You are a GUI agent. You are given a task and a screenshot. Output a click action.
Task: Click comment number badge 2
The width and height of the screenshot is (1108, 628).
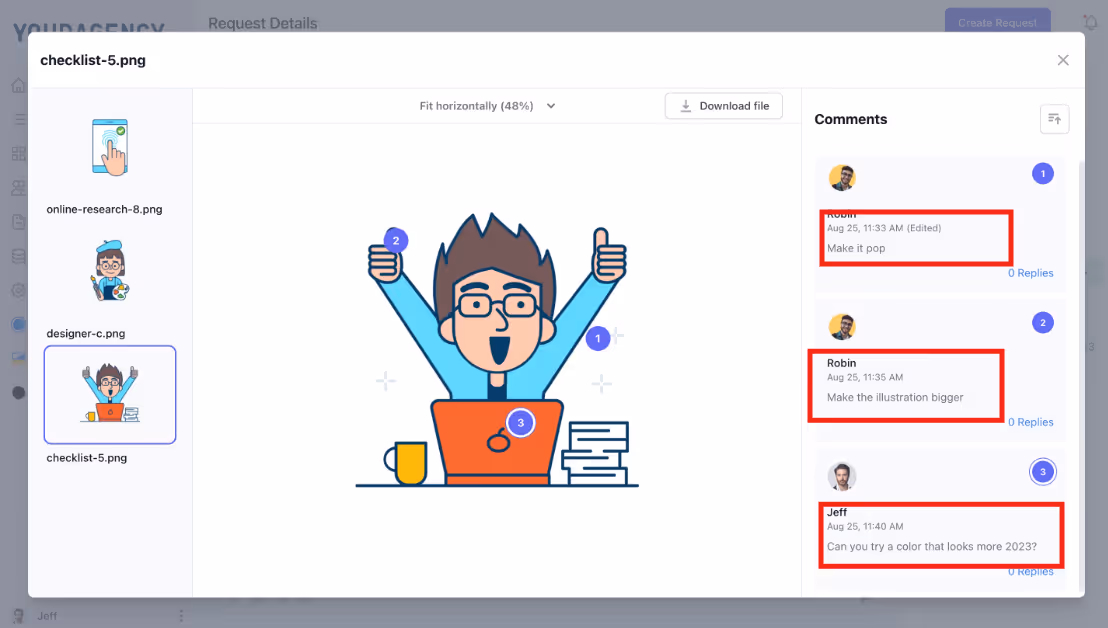point(1043,323)
